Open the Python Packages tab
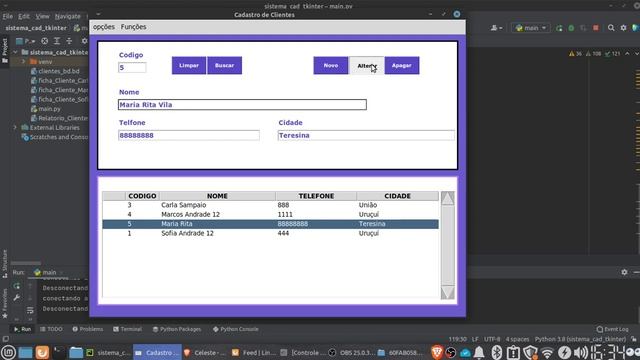640x360 pixels. click(177, 329)
